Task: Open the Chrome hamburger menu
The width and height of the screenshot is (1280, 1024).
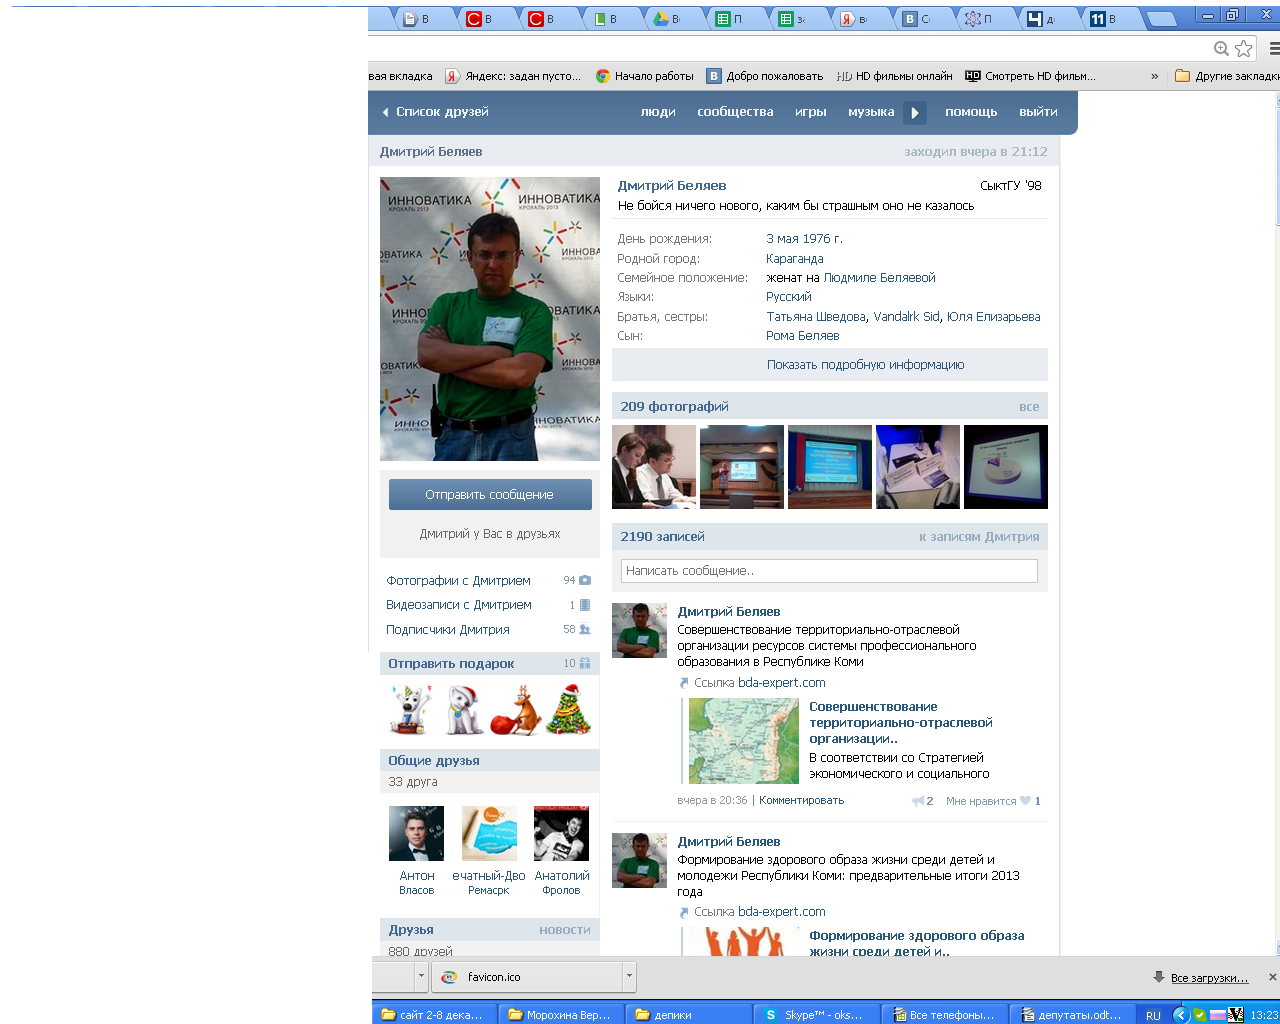Action: pyautogui.click(x=1274, y=48)
